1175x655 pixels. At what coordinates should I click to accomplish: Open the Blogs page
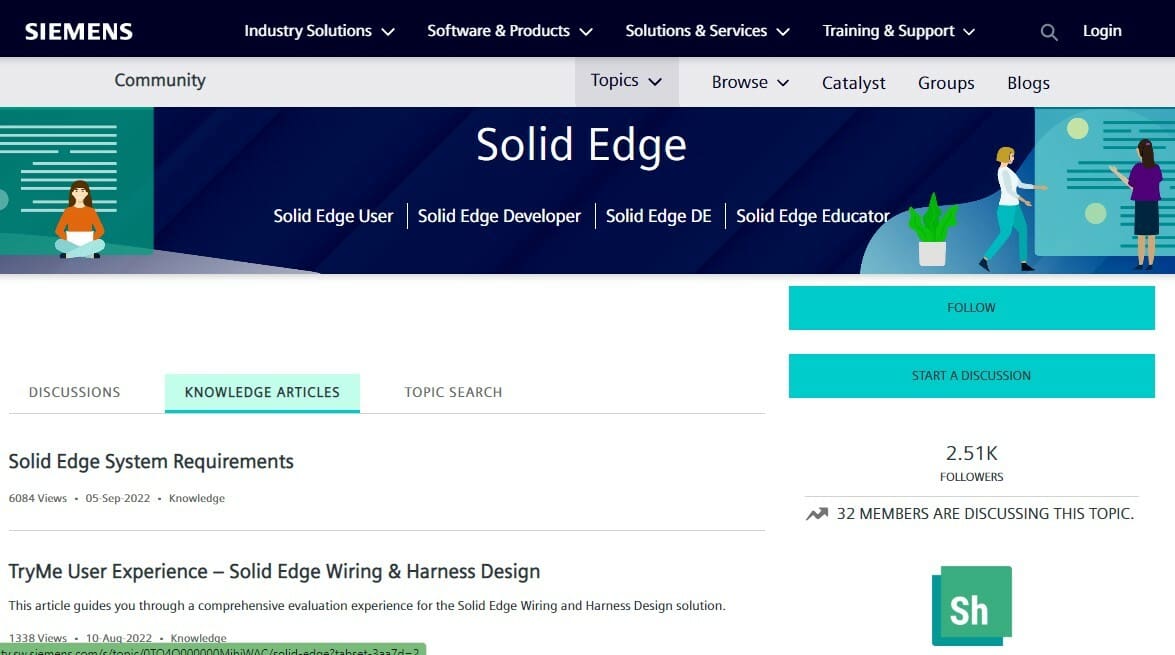tap(1028, 82)
